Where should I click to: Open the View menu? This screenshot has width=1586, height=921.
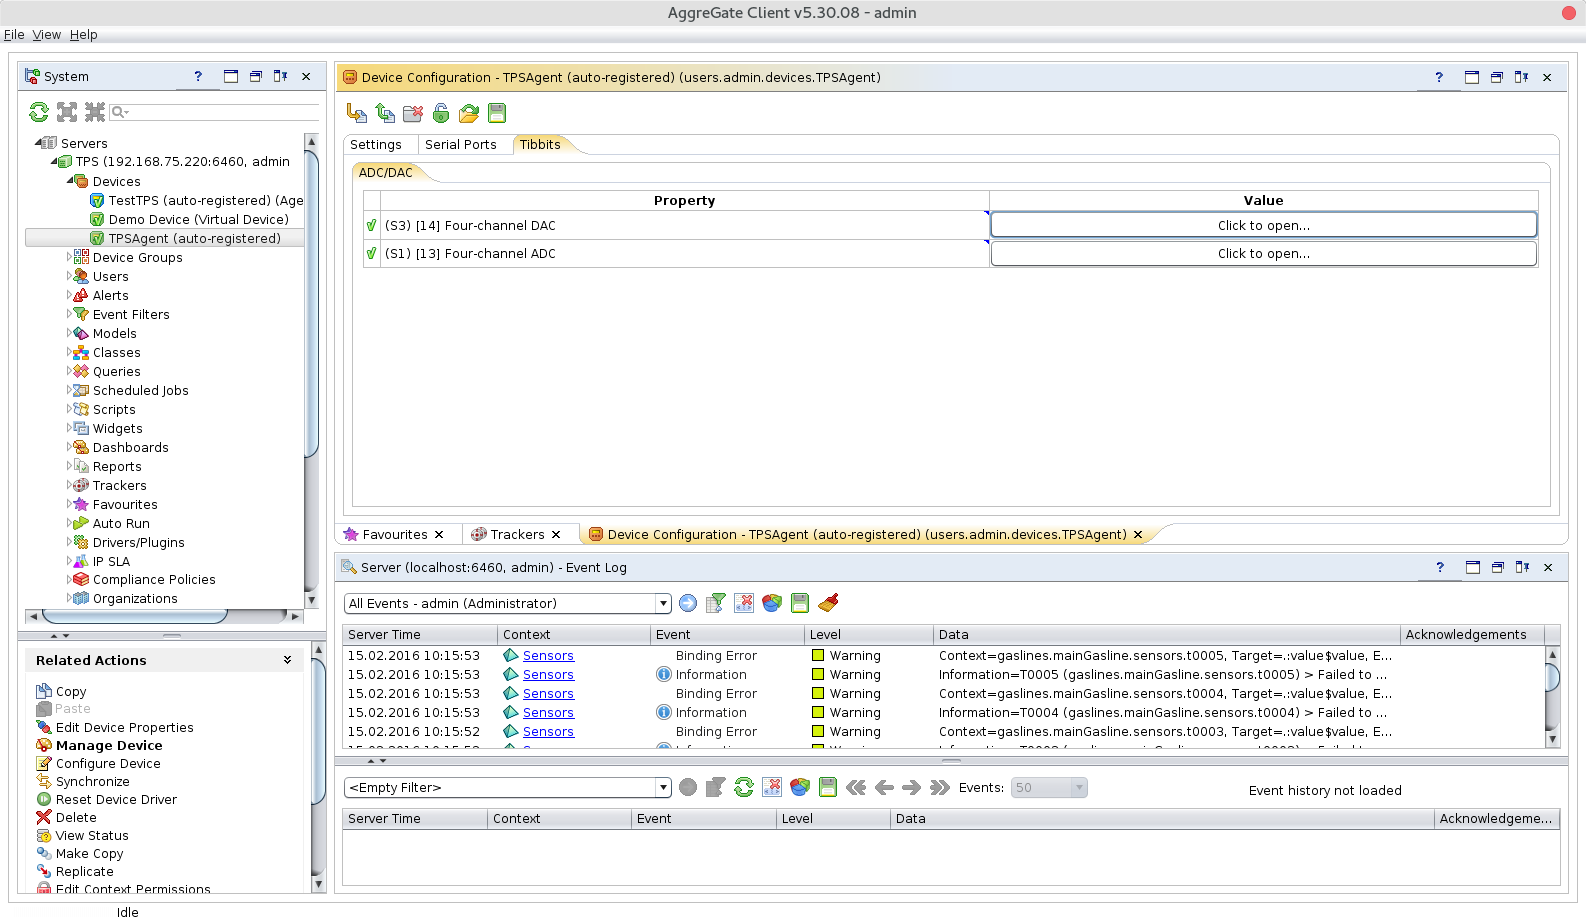pyautogui.click(x=47, y=34)
